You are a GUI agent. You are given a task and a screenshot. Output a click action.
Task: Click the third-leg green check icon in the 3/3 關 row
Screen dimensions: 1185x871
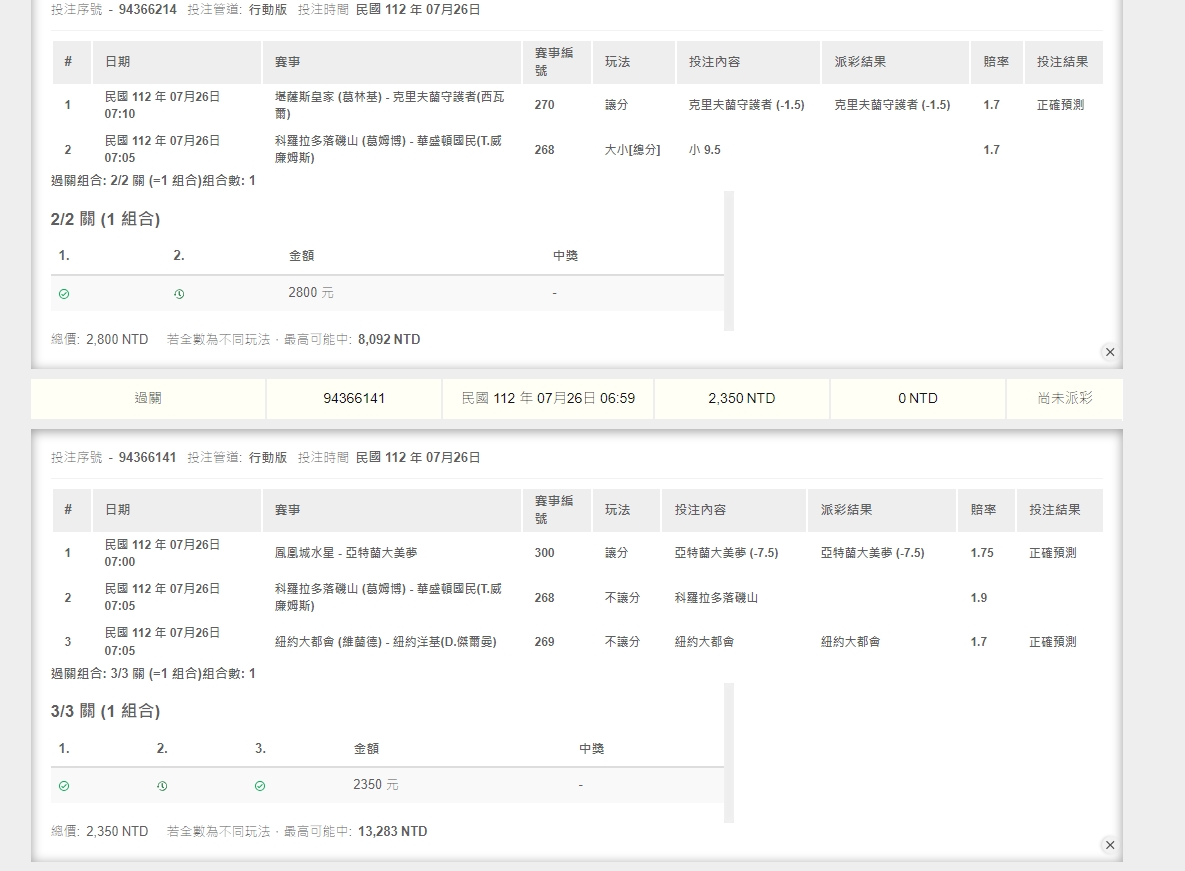260,786
